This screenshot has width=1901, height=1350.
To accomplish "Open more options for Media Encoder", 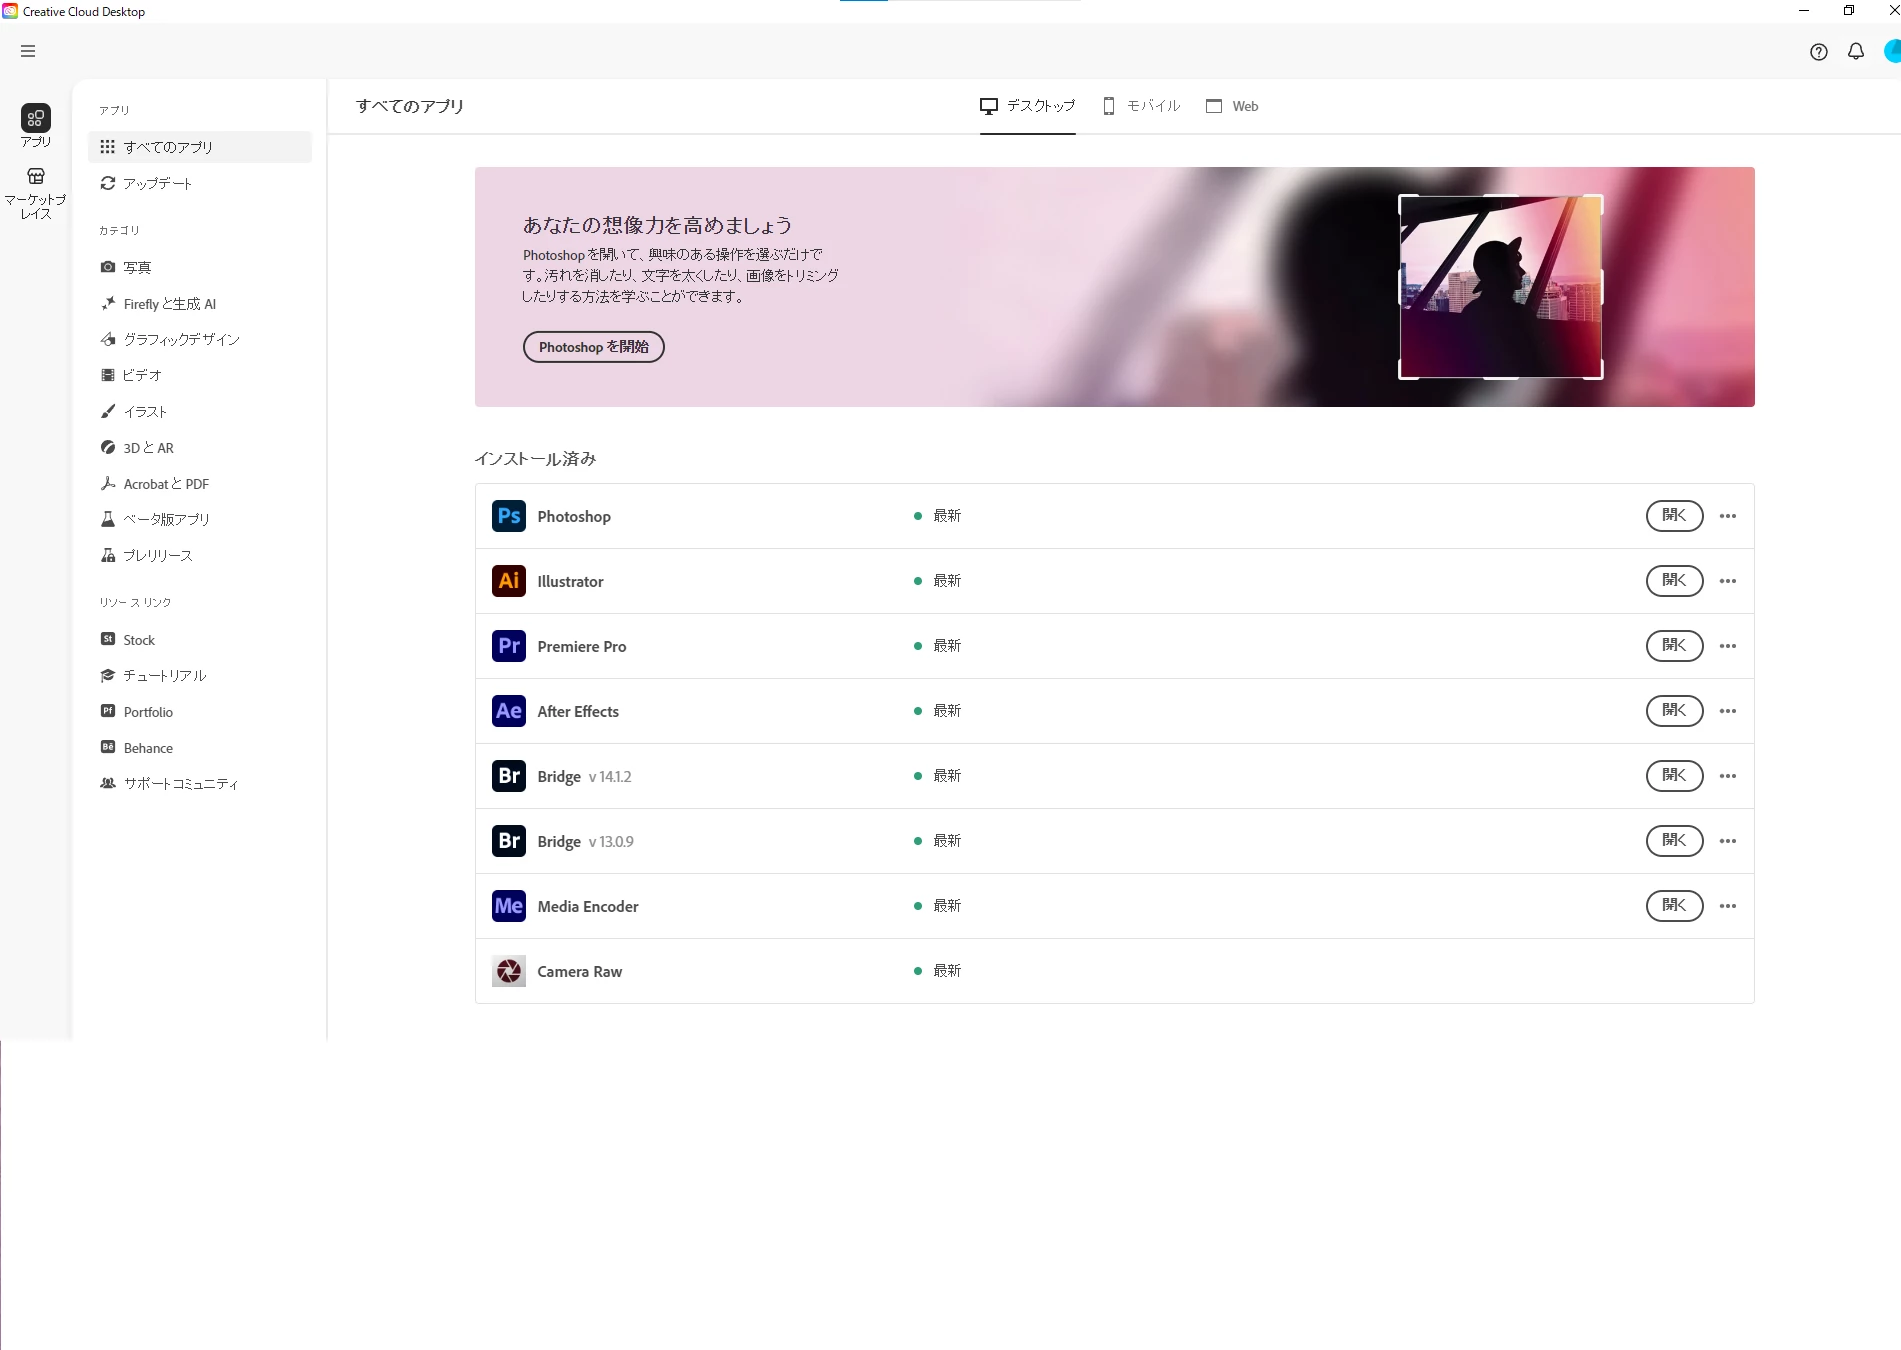I will (x=1728, y=906).
